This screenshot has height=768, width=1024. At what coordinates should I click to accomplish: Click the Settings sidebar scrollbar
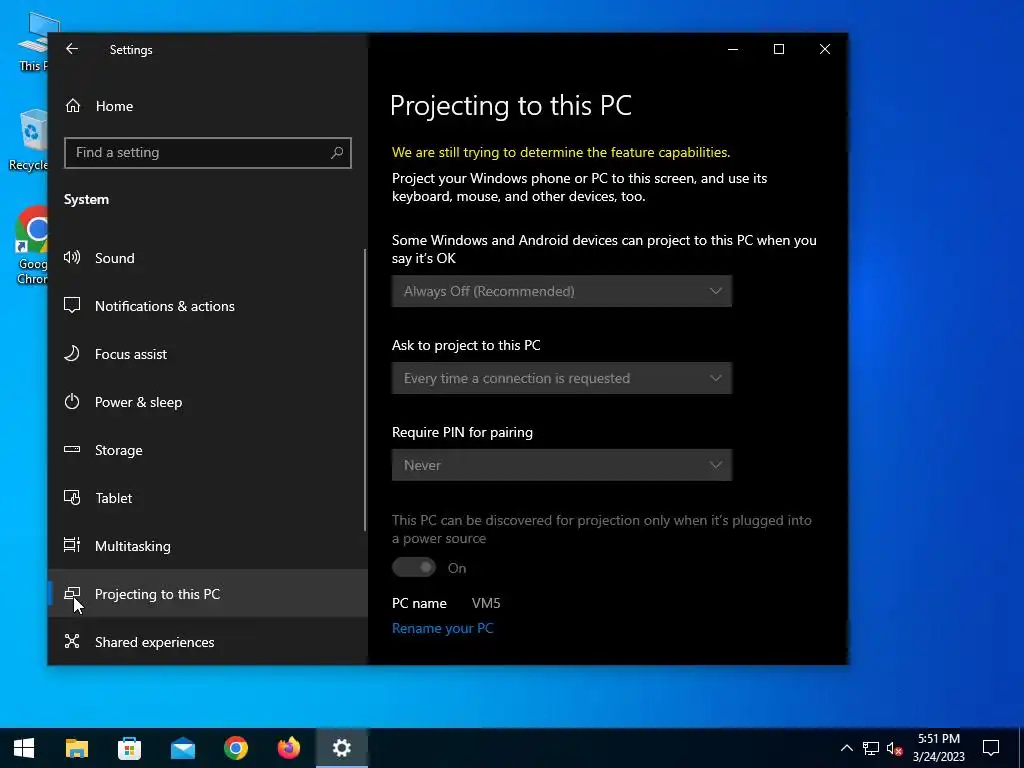pyautogui.click(x=365, y=390)
